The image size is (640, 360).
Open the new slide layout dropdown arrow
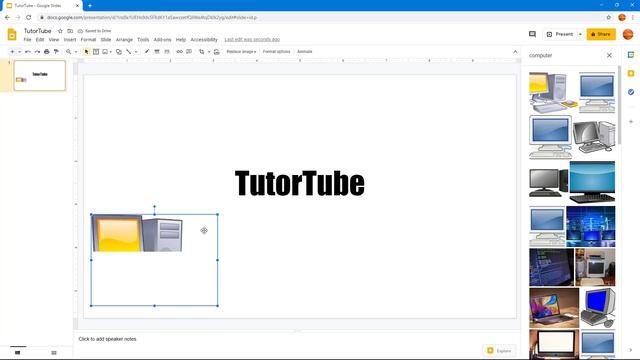(19, 52)
